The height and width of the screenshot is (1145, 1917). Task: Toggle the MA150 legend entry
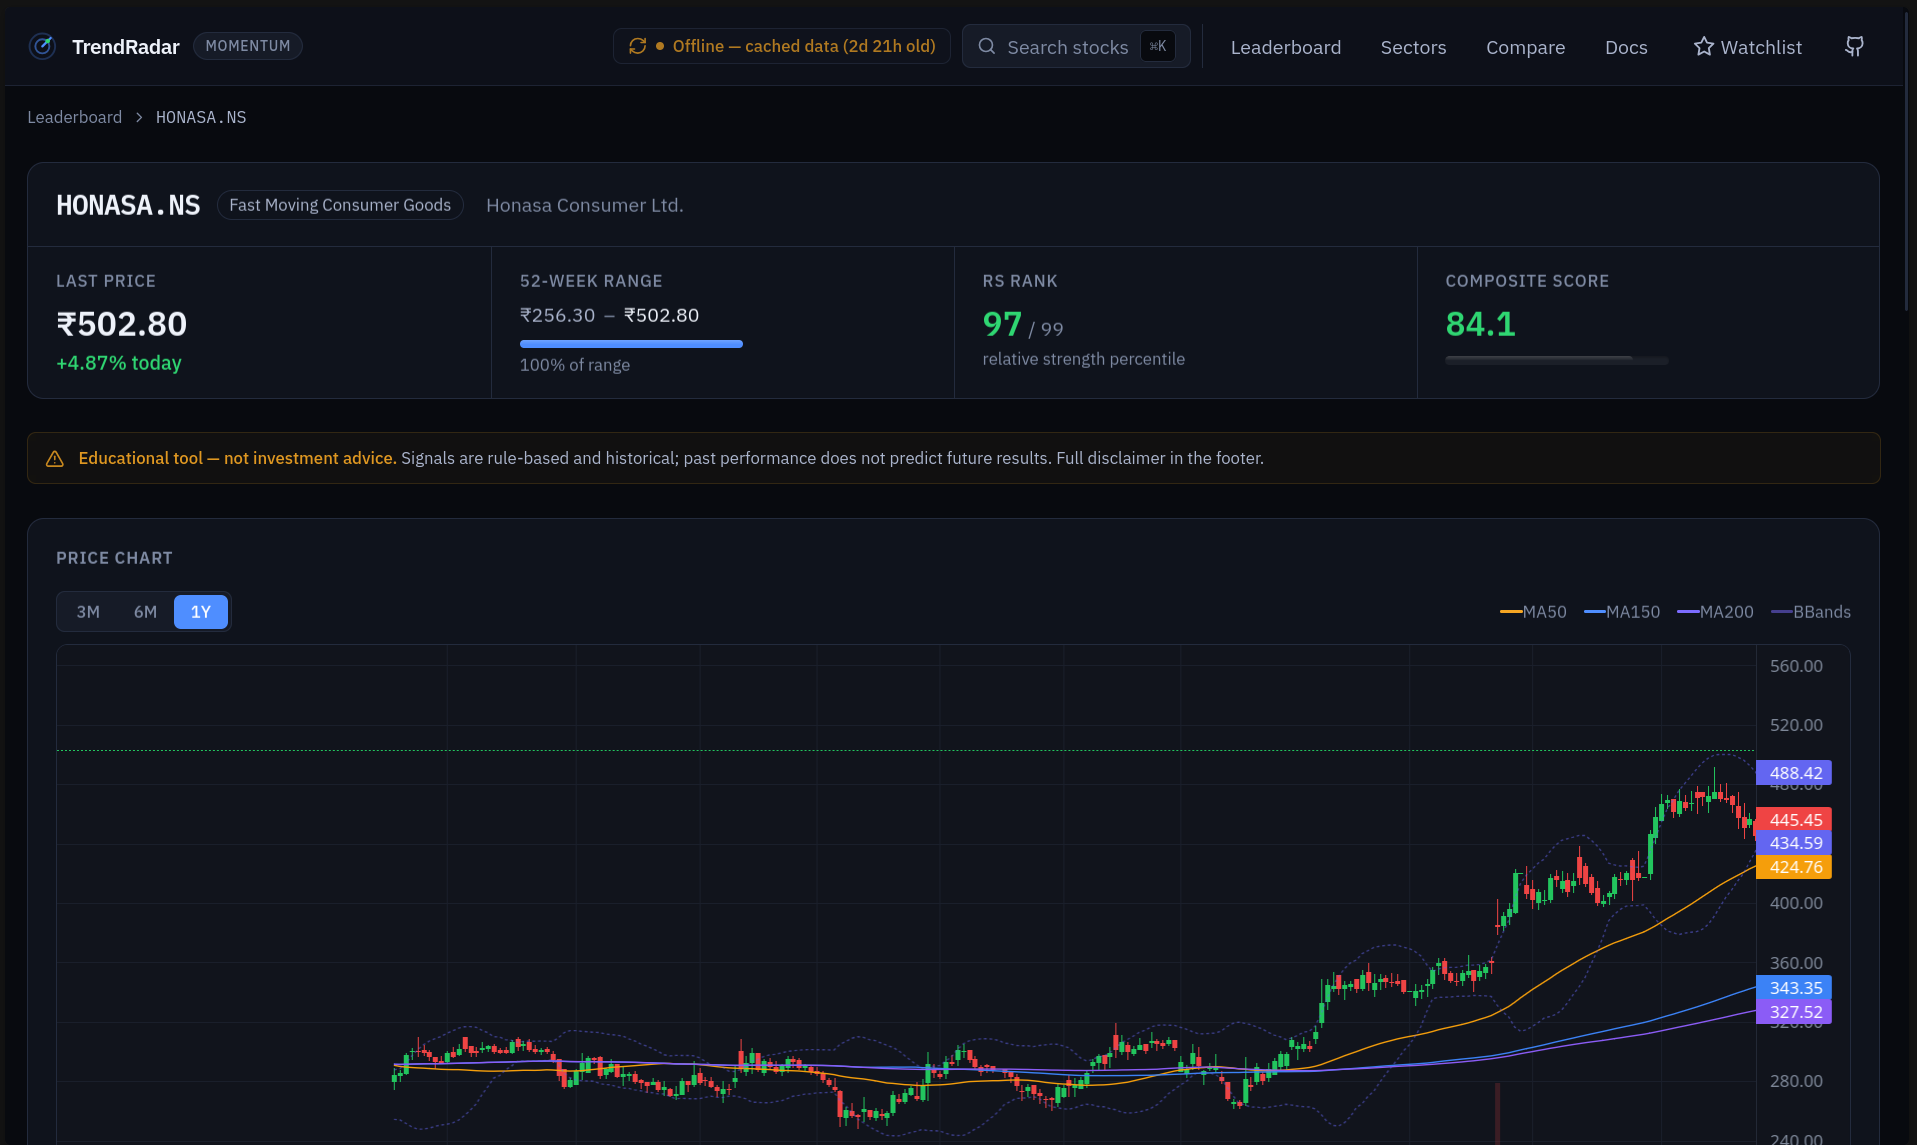pos(1622,612)
